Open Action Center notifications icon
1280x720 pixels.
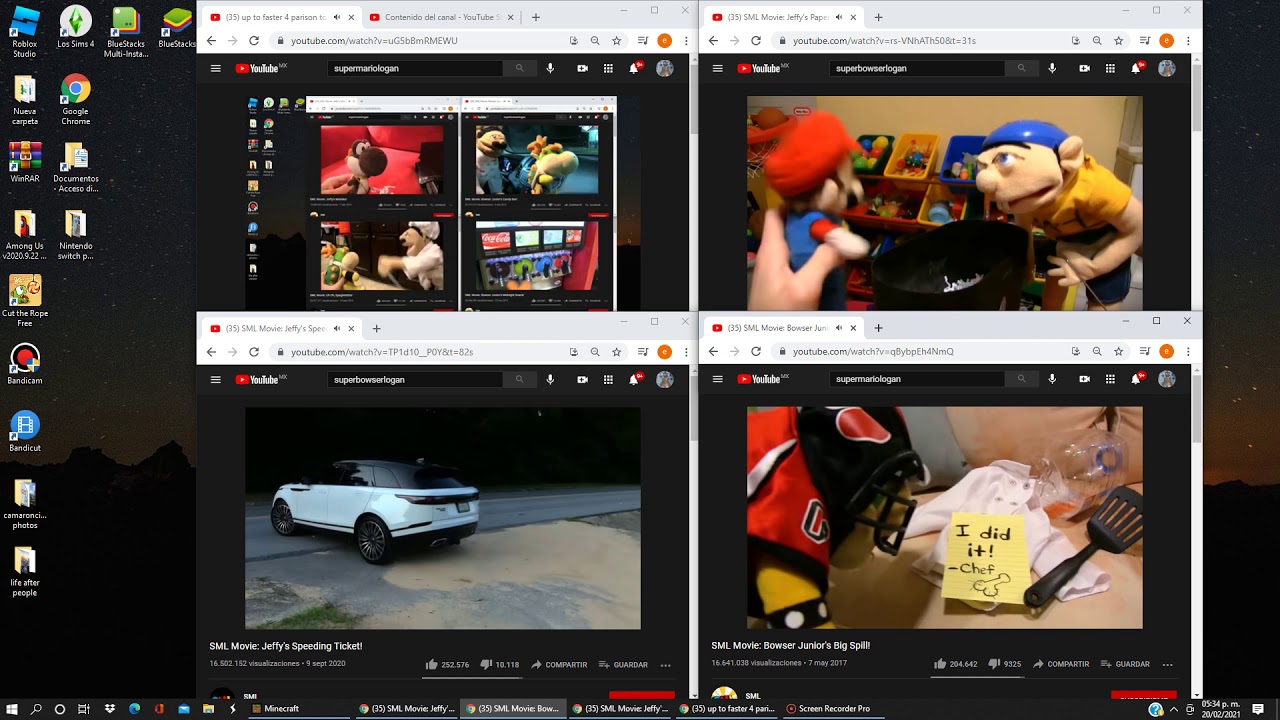pos(1258,709)
